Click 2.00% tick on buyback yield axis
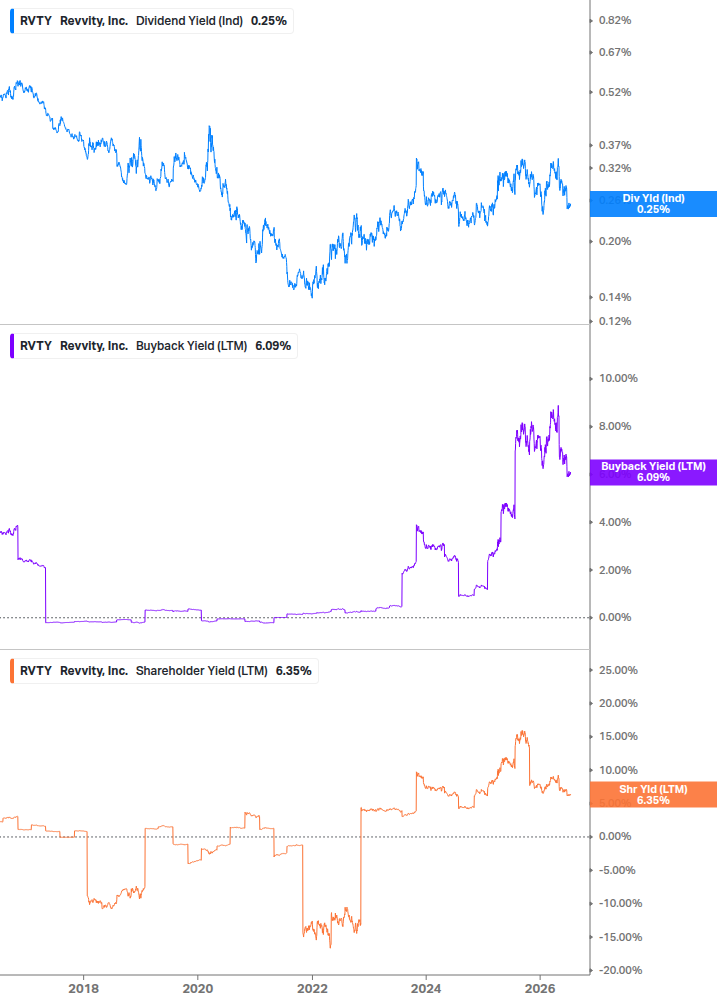717x1005 pixels. pyautogui.click(x=615, y=570)
